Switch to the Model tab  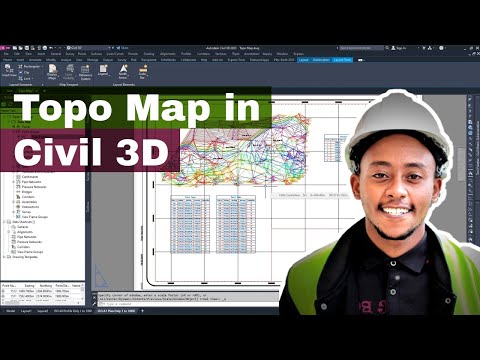pos(11,311)
